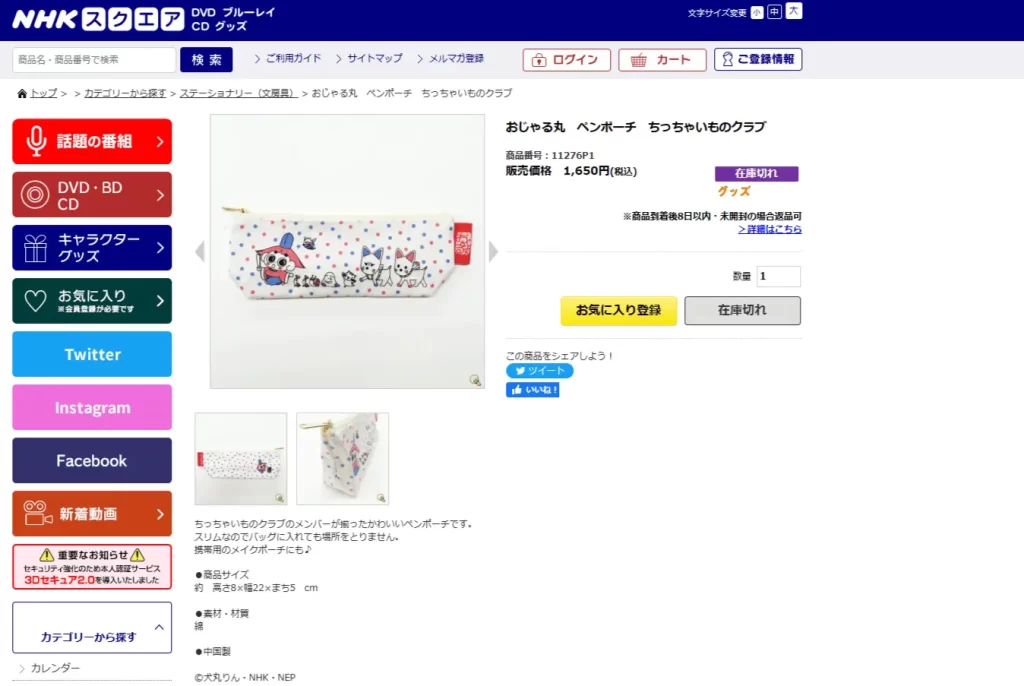The width and height of the screenshot is (1024, 686).
Task: Click the microphone icon on 話題の番組
Action: pyautogui.click(x=36, y=141)
